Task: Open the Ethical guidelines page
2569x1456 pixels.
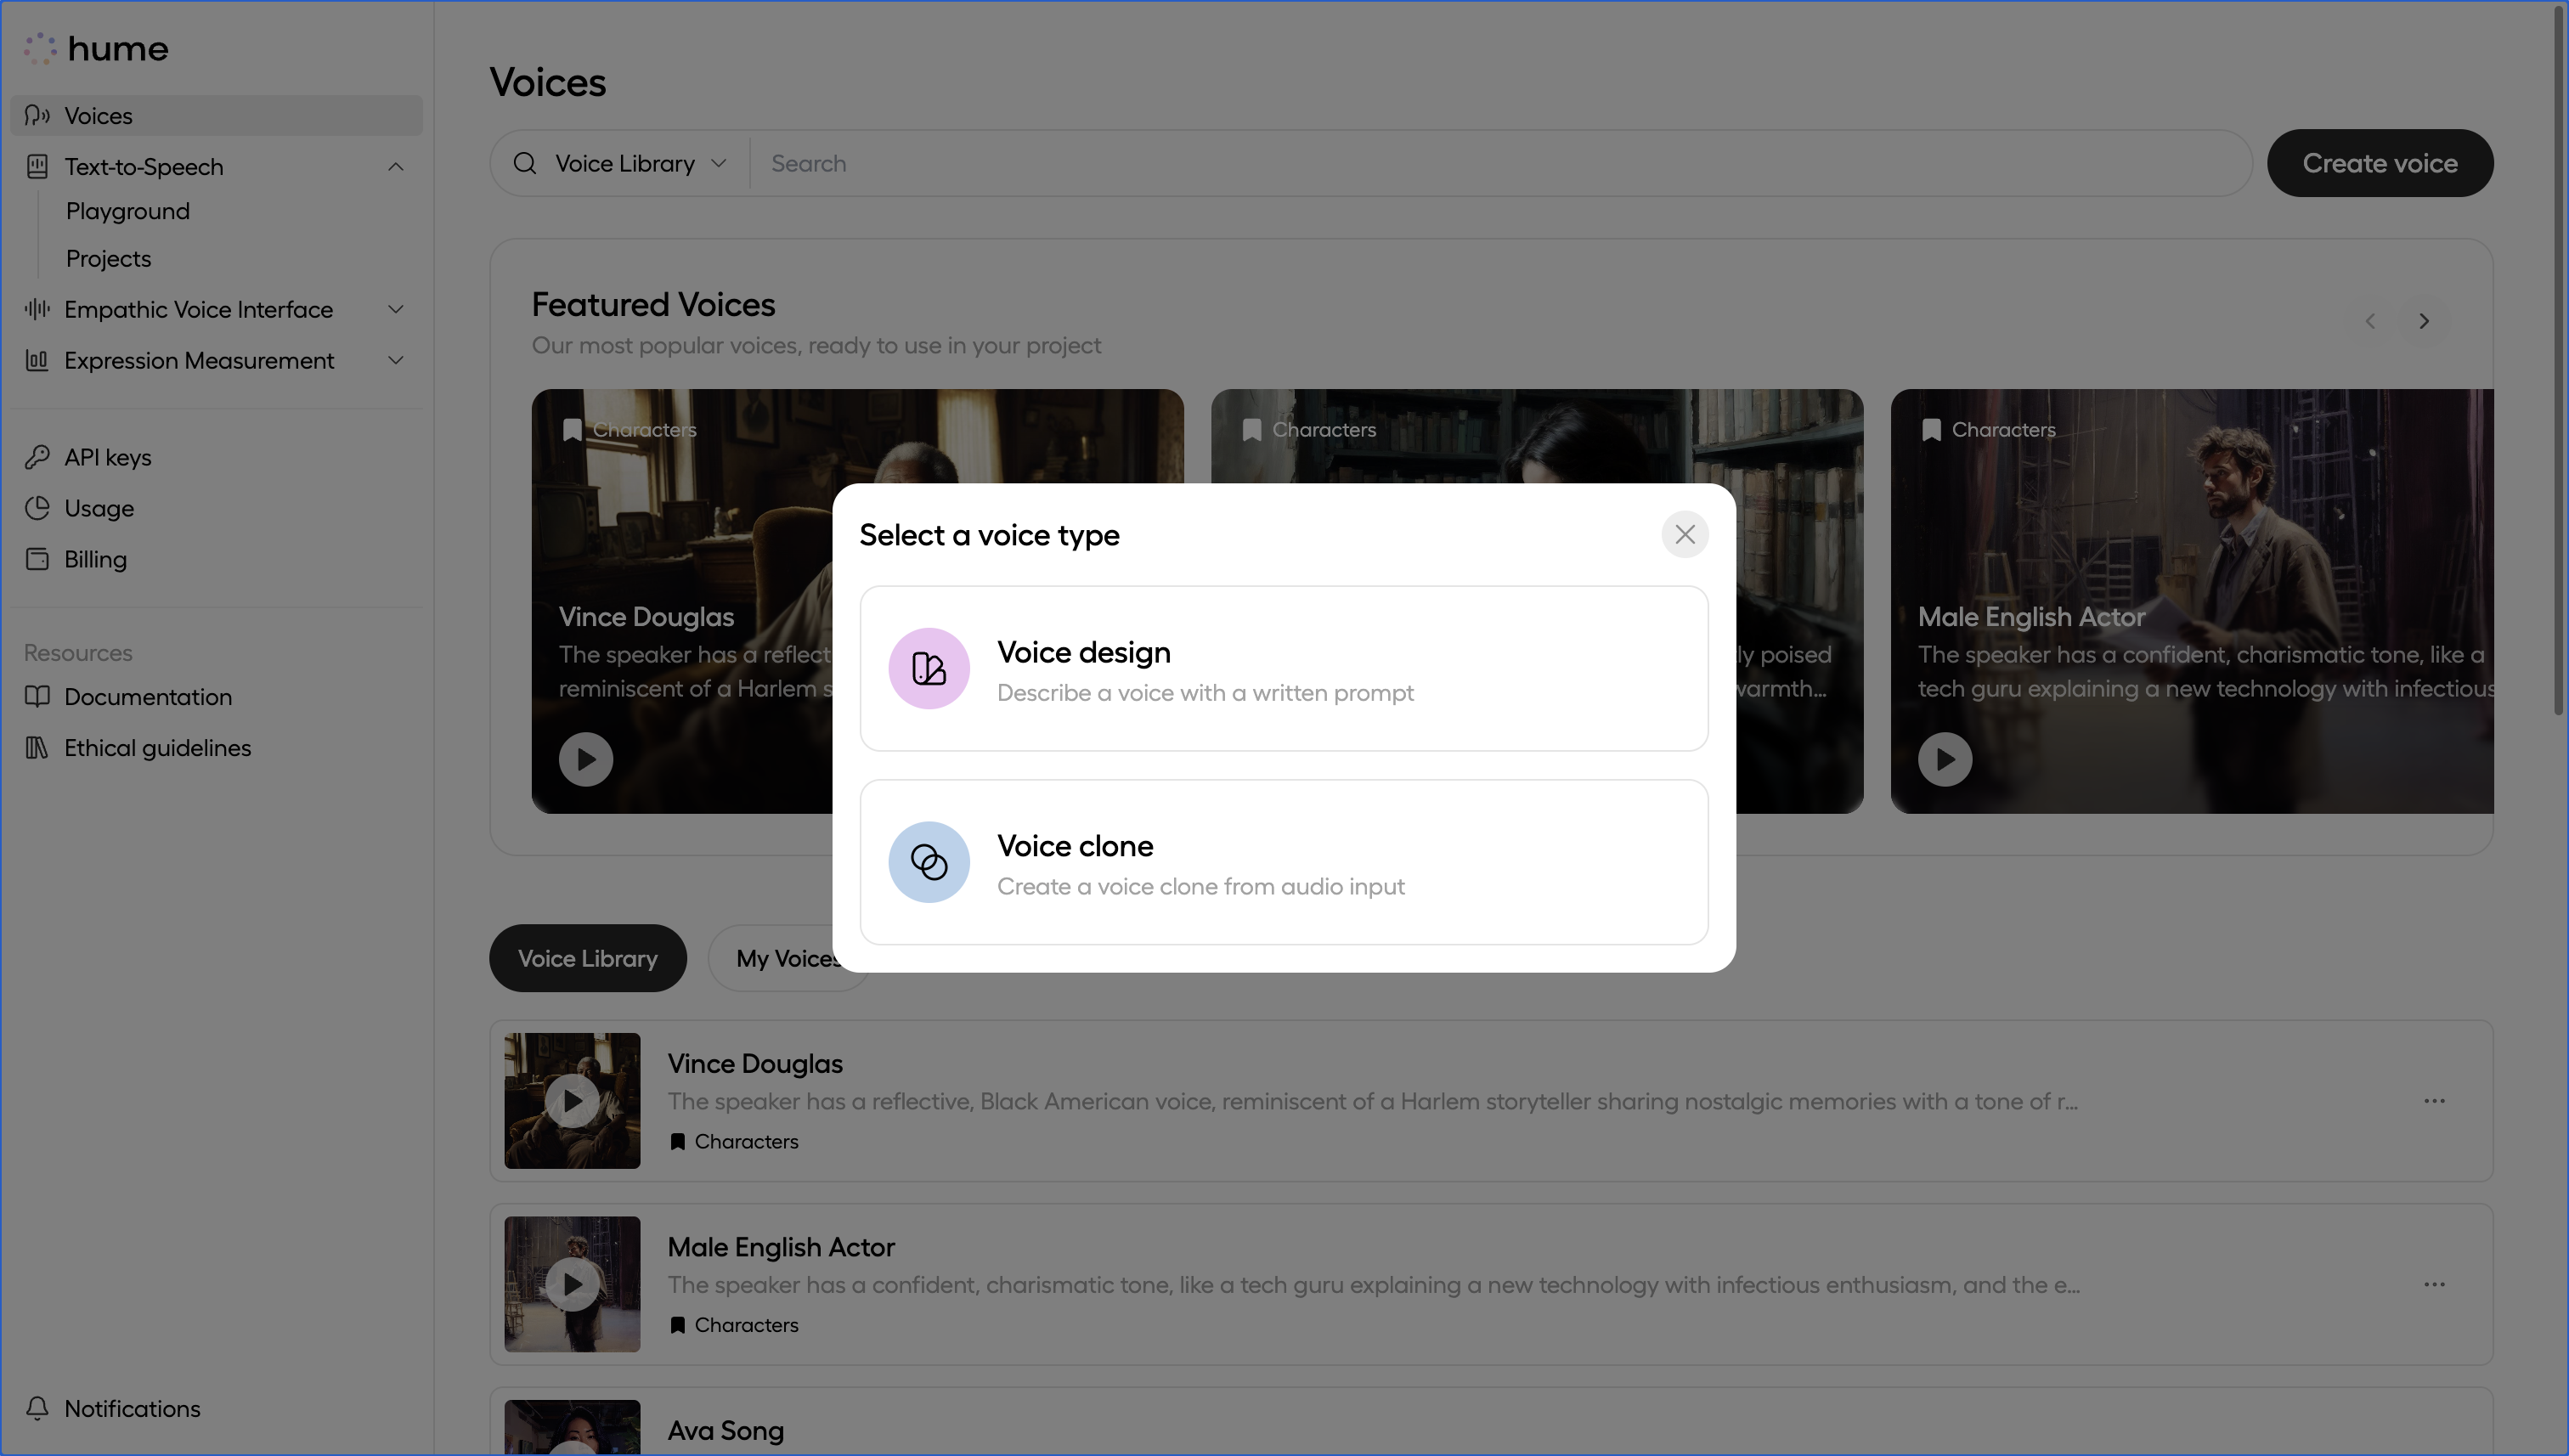Action: 157,747
